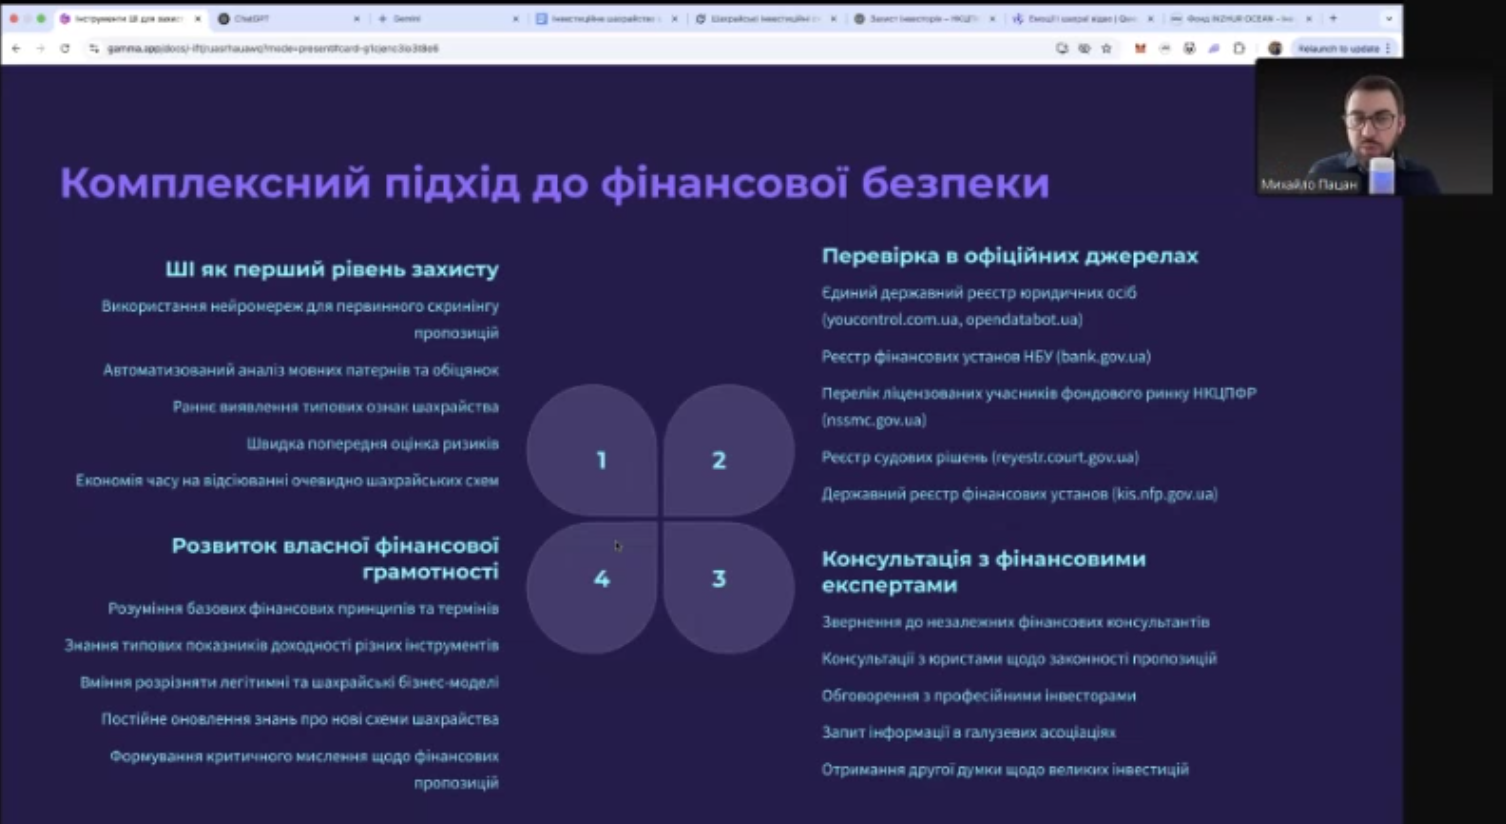1506x824 pixels.
Task: Click the line Консультації з юристами щодо законності пропозицій
Action: pyautogui.click(x=1020, y=659)
